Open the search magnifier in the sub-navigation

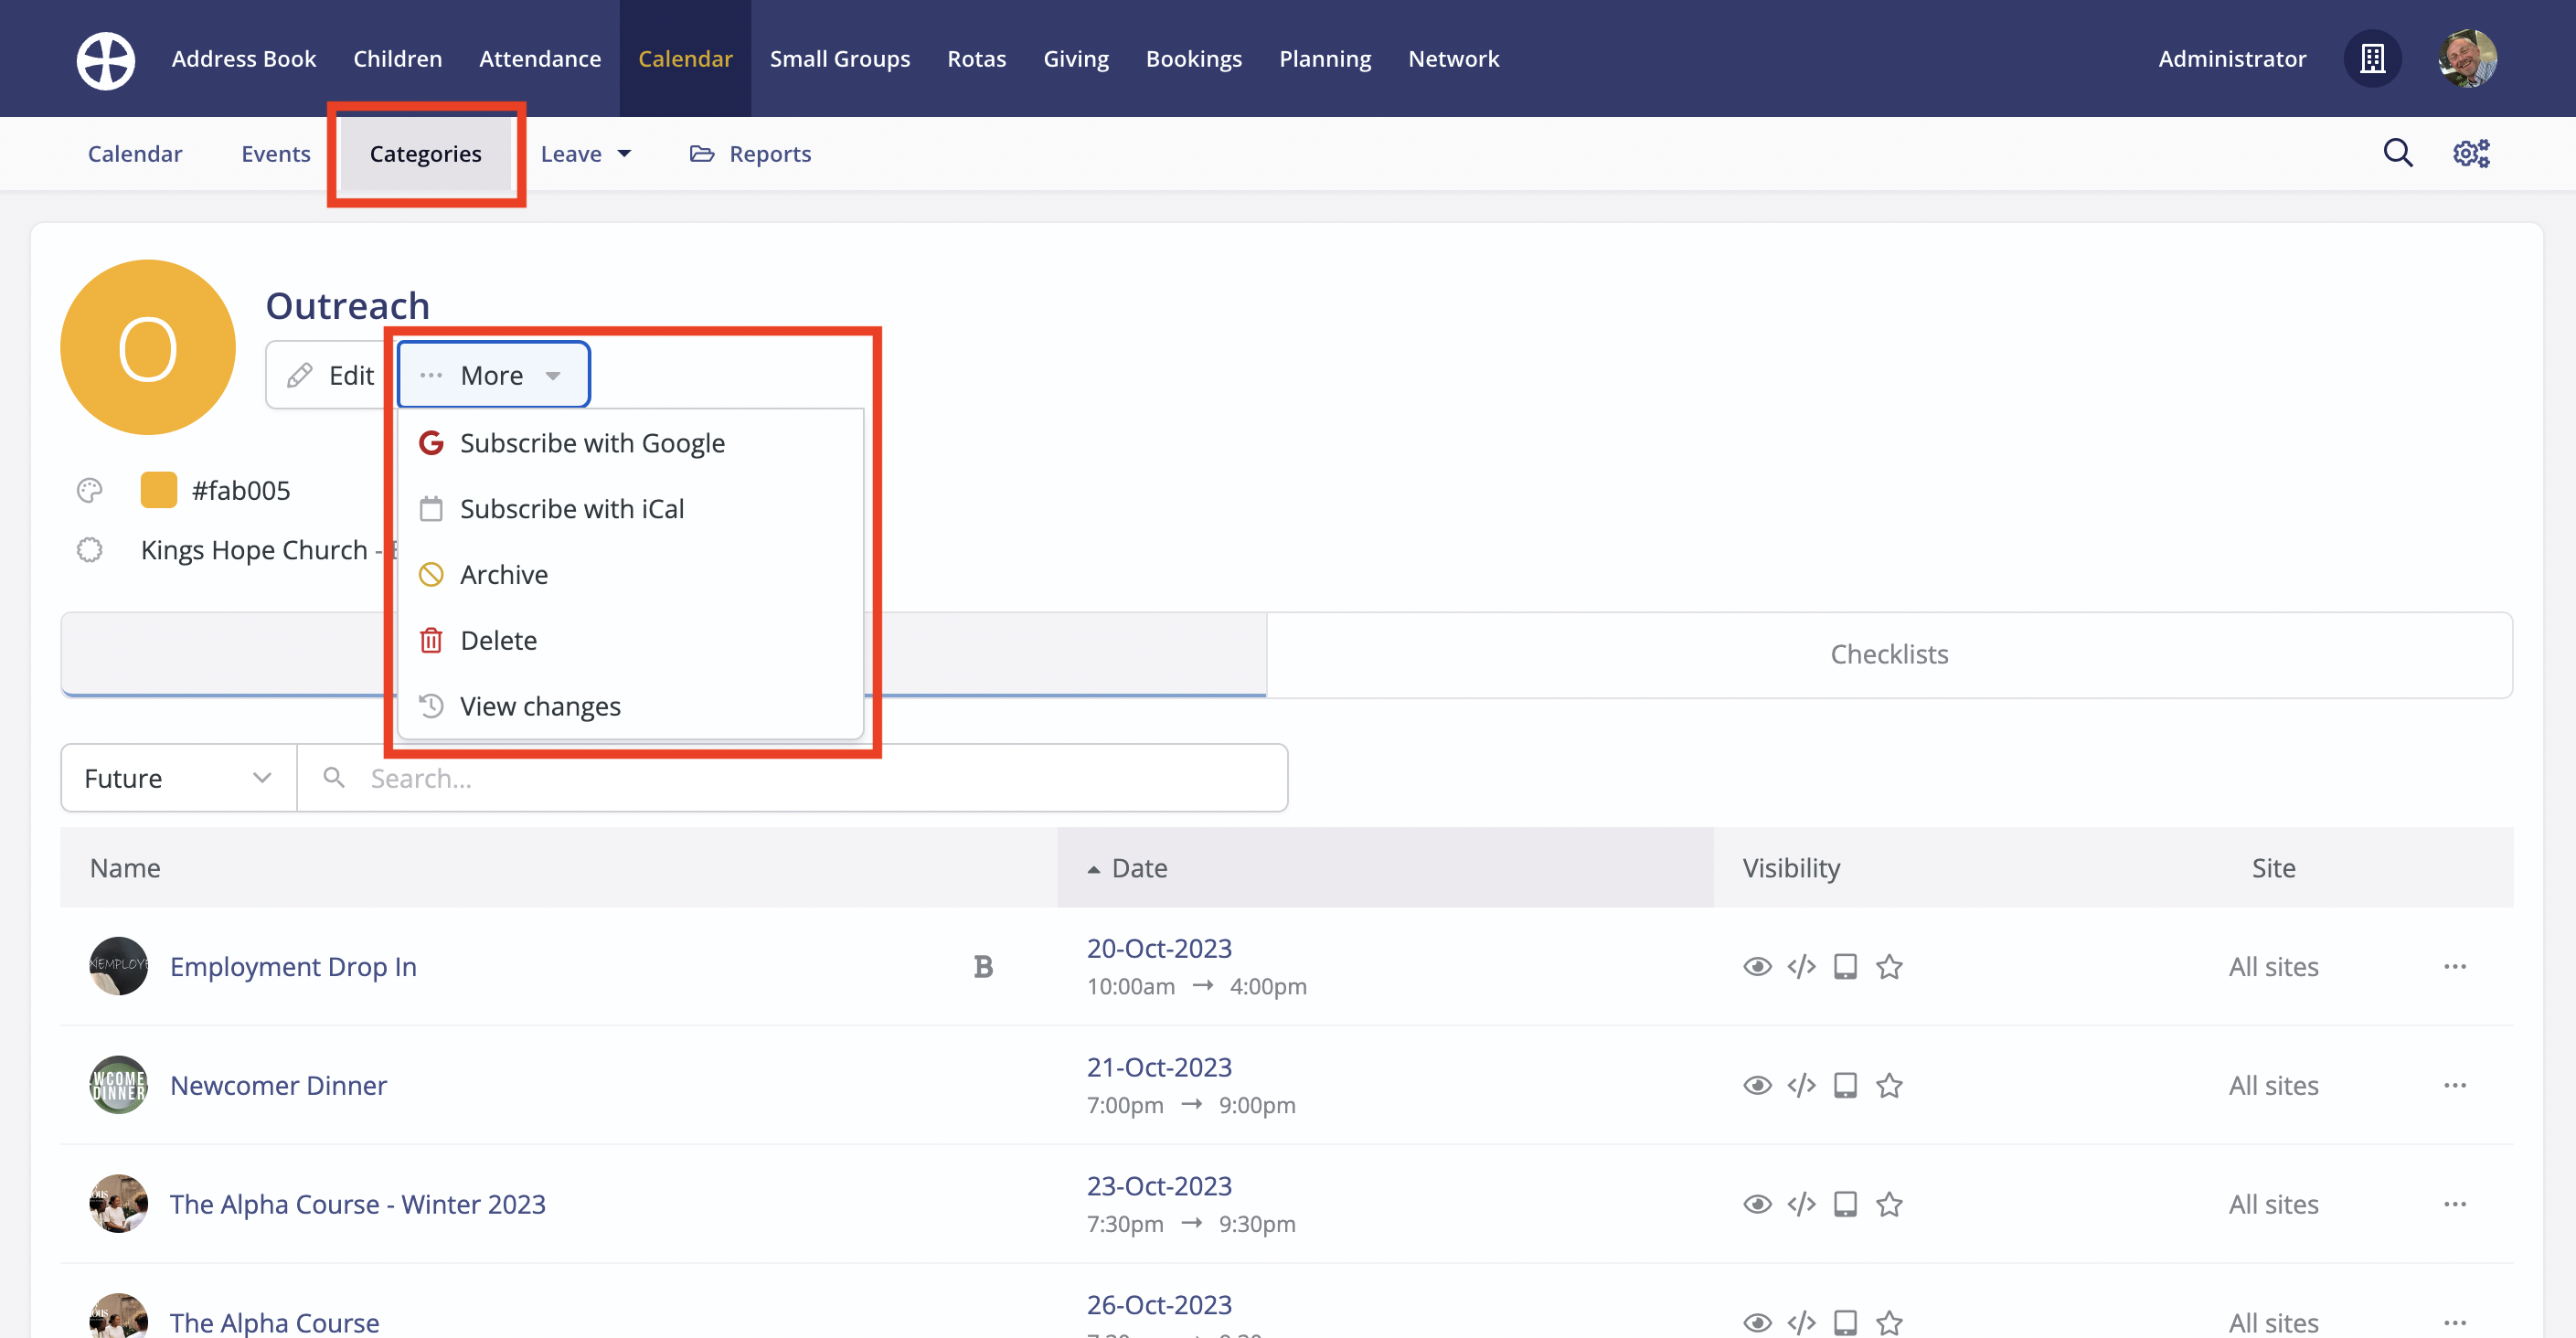[2398, 152]
